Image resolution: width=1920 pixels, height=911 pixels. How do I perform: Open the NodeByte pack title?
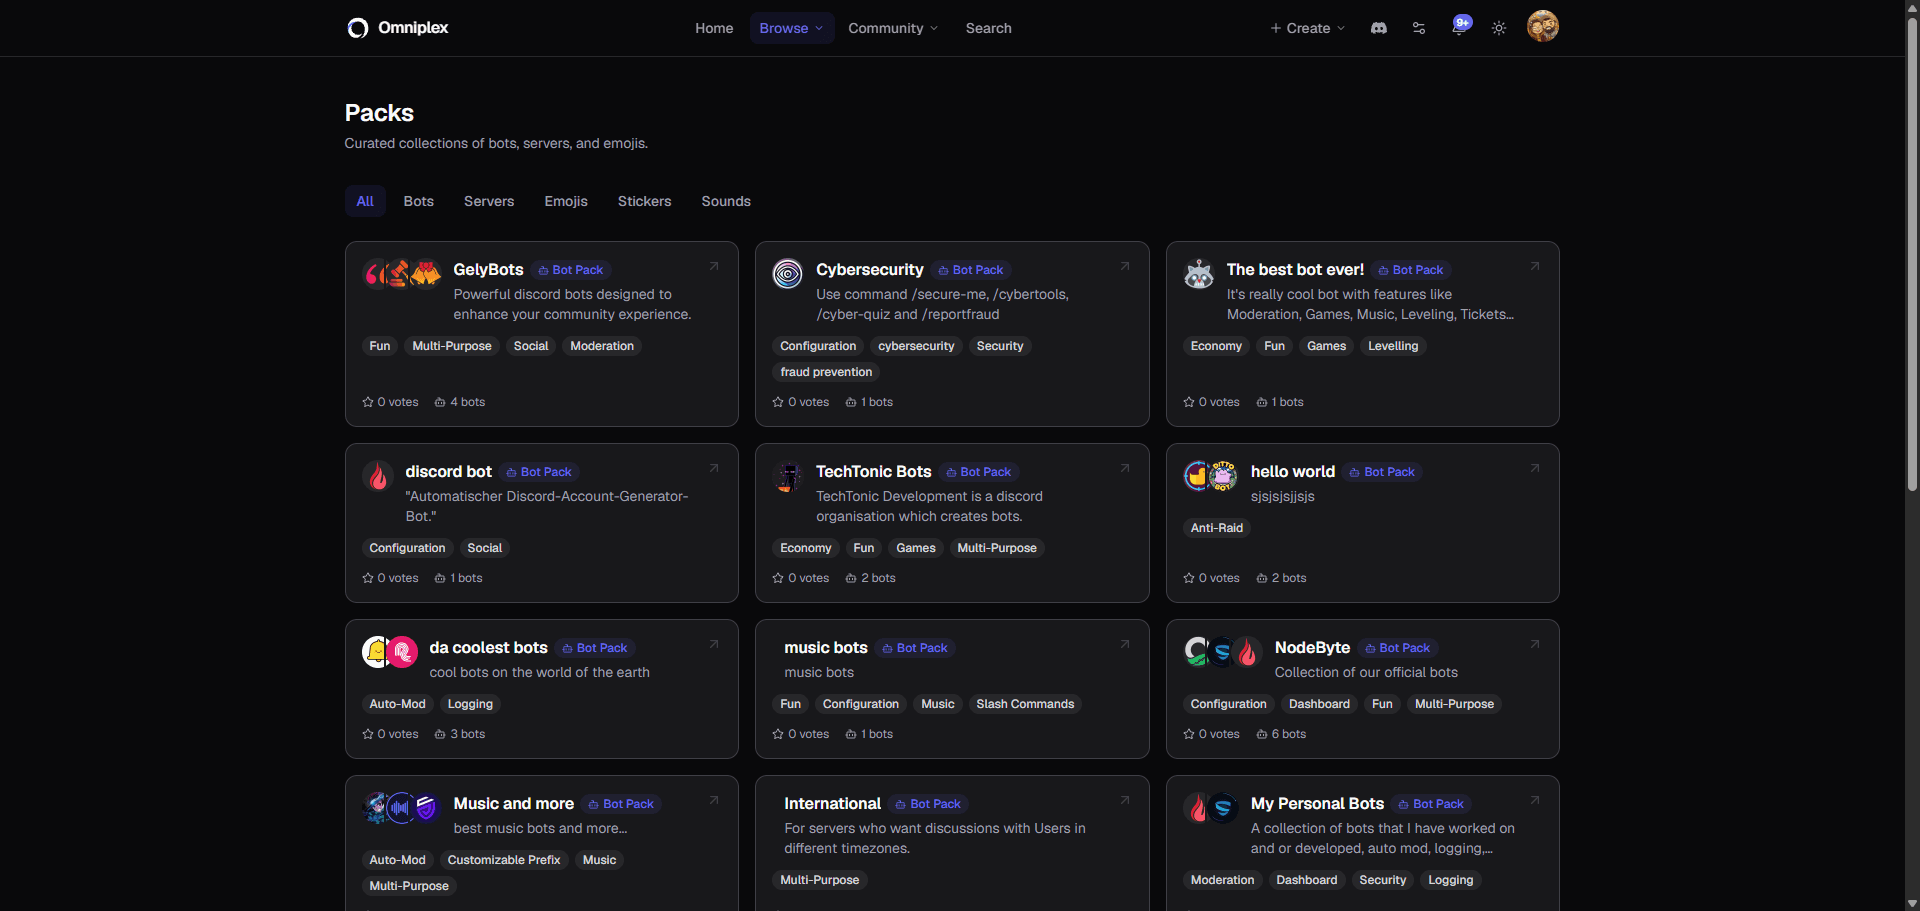tap(1312, 647)
